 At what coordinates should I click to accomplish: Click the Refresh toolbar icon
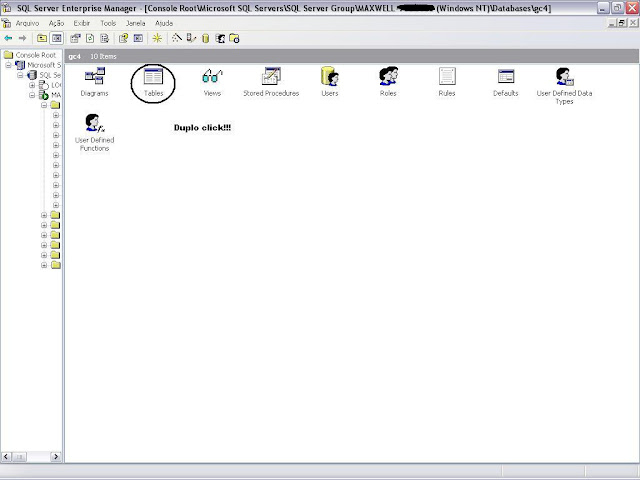click(x=90, y=38)
